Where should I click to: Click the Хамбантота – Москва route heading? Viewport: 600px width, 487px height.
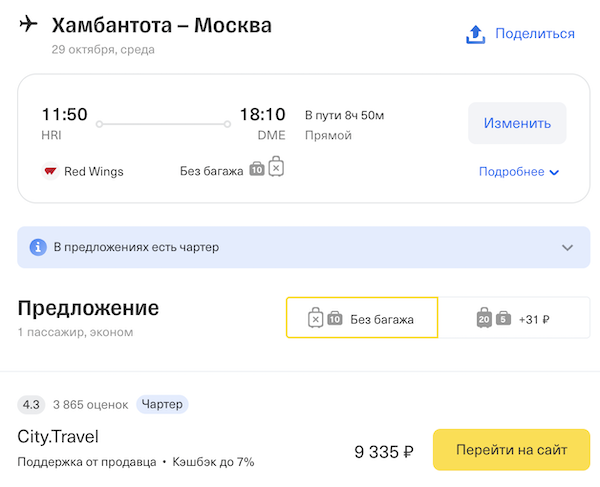[x=161, y=24]
